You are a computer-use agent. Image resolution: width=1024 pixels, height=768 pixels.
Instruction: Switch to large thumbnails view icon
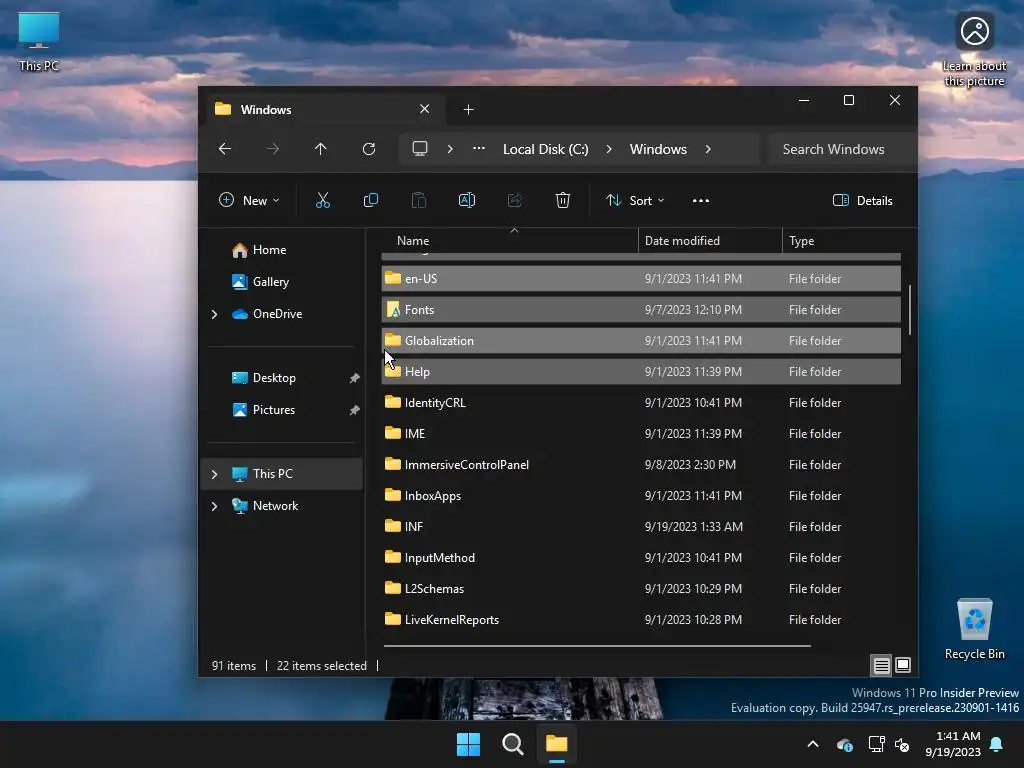tap(903, 665)
